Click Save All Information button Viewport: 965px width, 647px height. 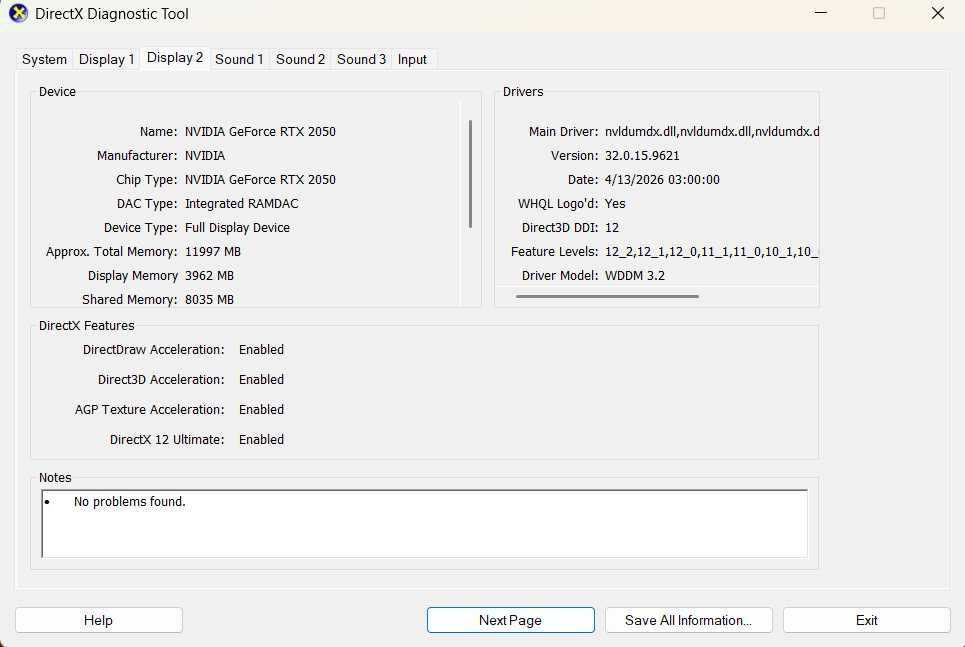coord(689,620)
